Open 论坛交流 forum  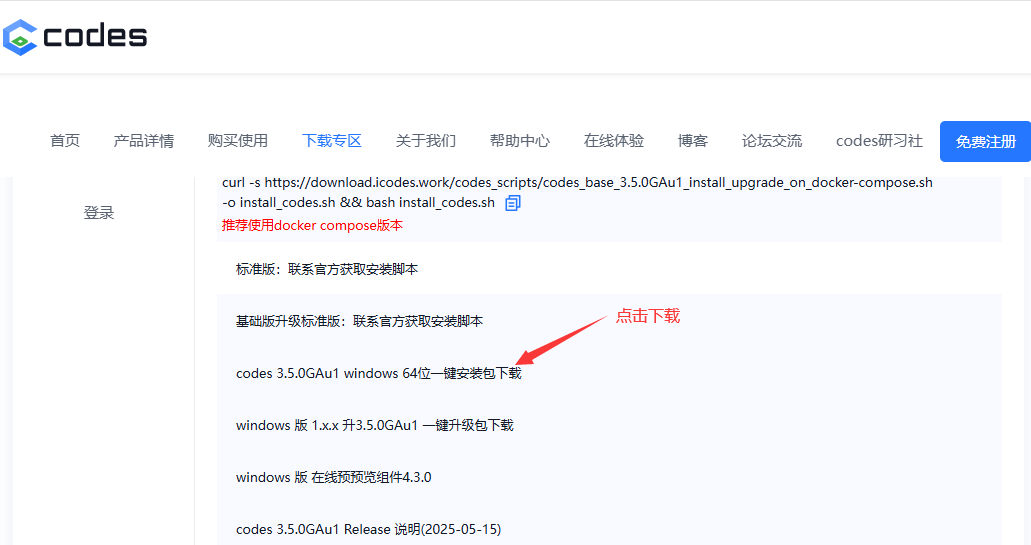pos(772,141)
